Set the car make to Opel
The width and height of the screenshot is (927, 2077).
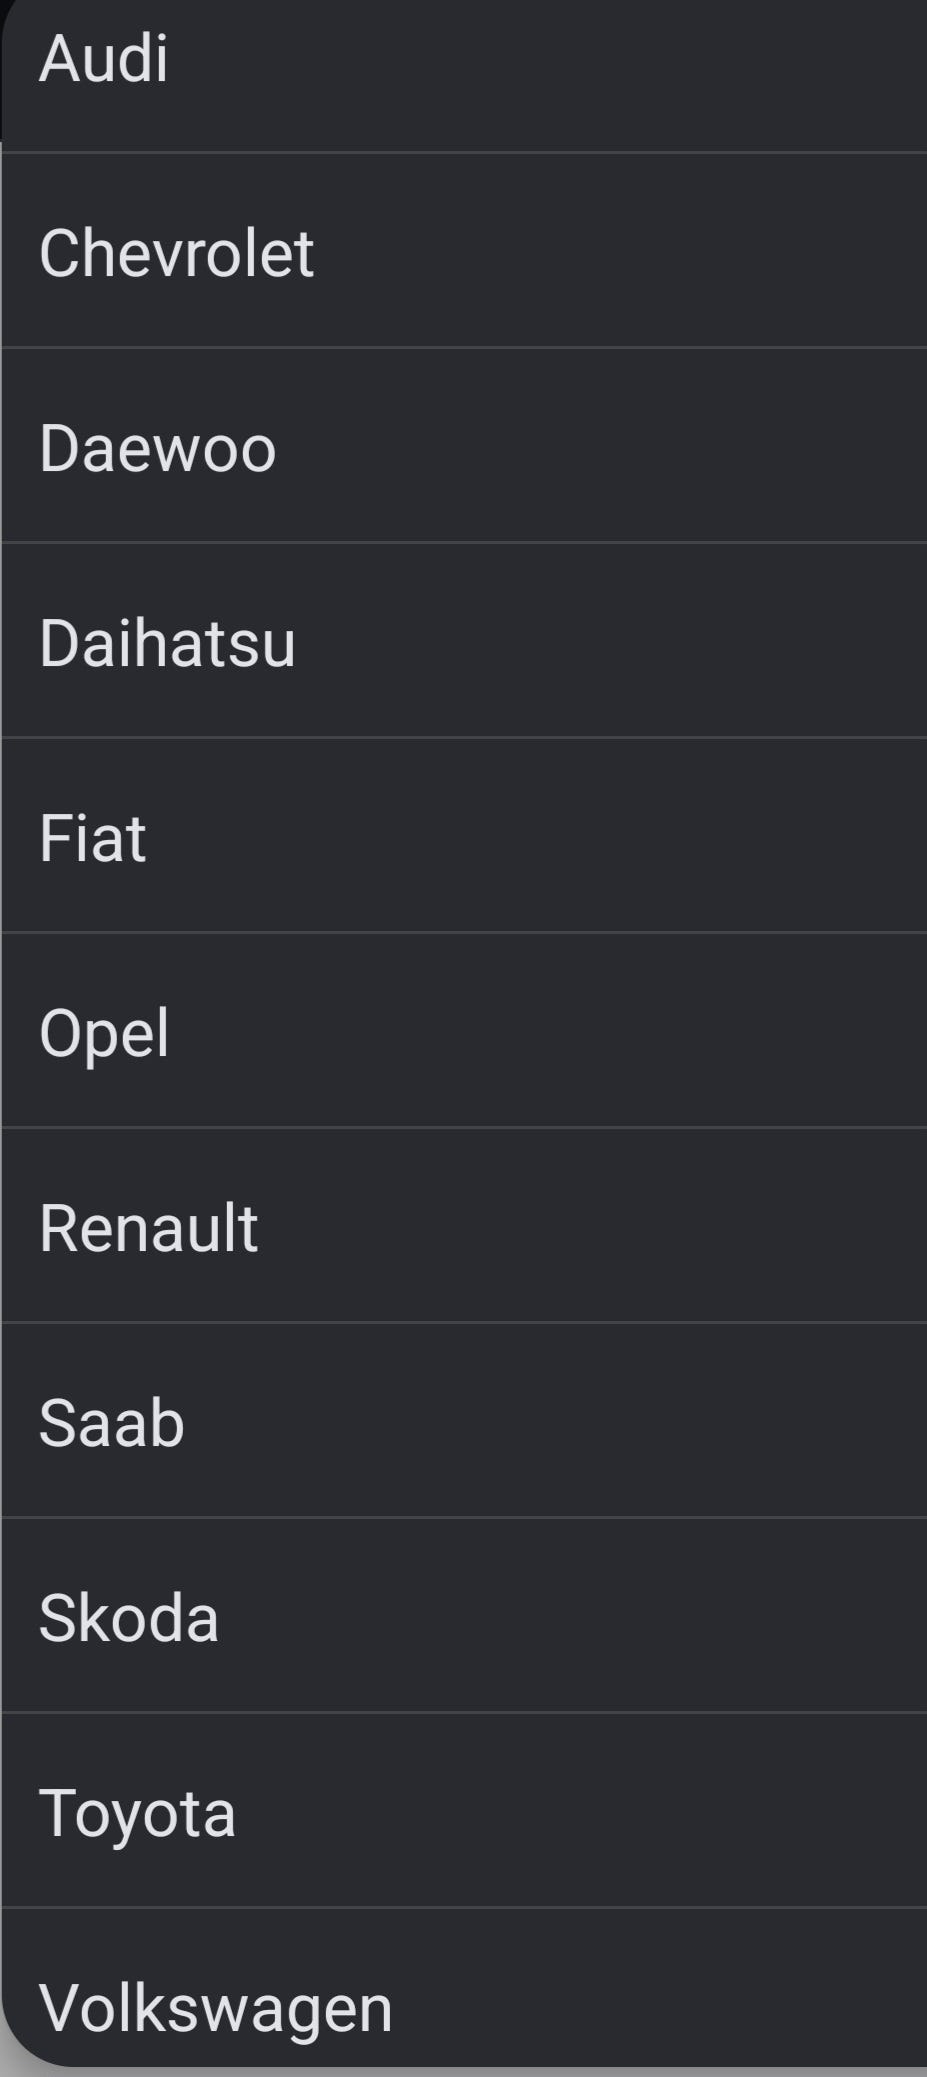[464, 1030]
